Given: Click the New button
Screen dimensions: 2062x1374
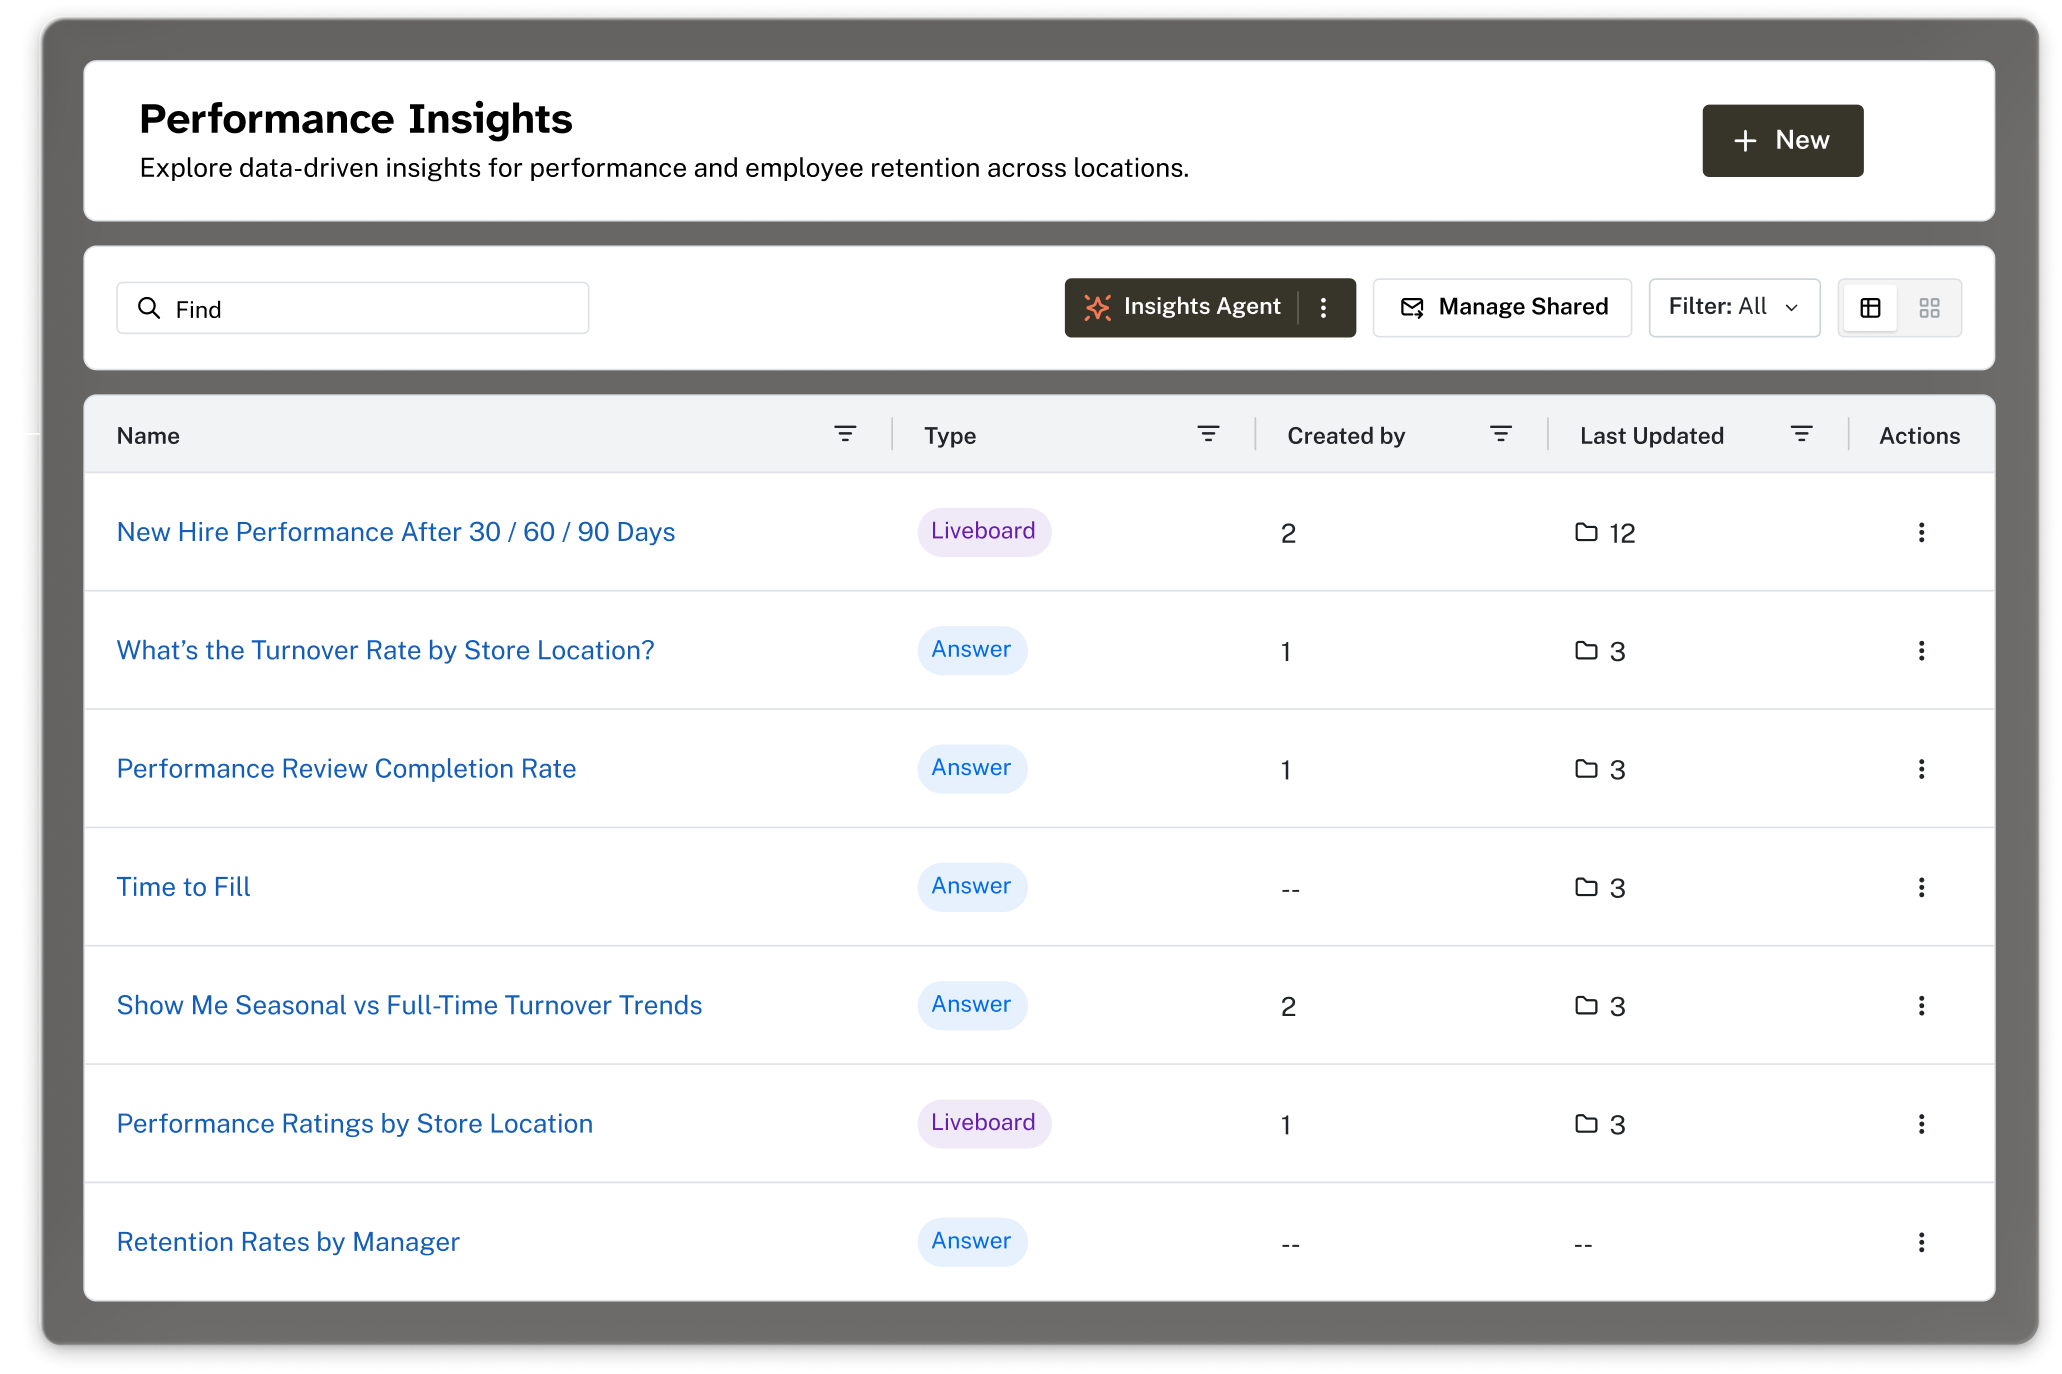Looking at the screenshot, I should [1782, 141].
